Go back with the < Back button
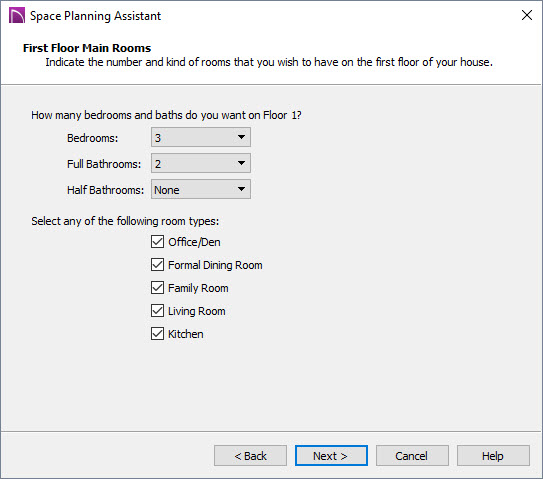Viewport: 543px width, 479px height. tap(250, 456)
